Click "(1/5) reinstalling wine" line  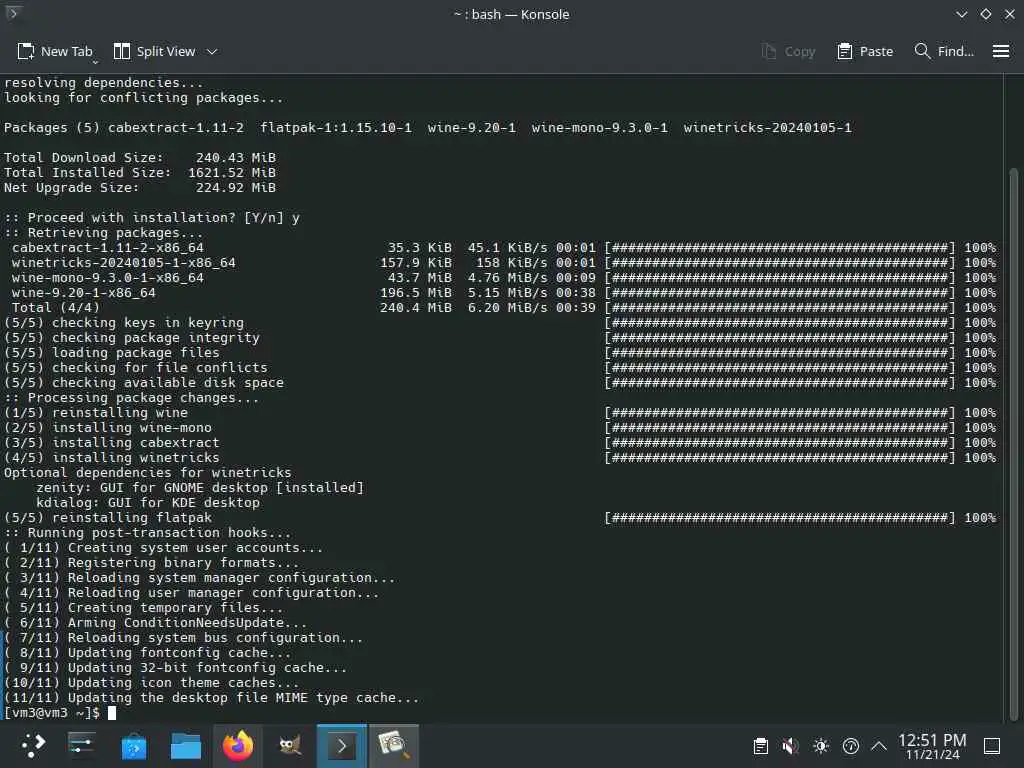pyautogui.click(x=96, y=413)
